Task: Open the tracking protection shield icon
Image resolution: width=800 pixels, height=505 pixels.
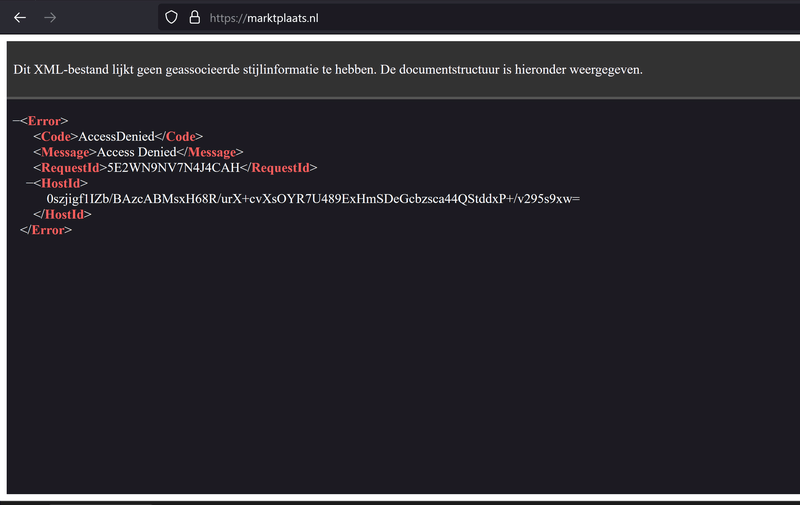Action: [x=172, y=17]
